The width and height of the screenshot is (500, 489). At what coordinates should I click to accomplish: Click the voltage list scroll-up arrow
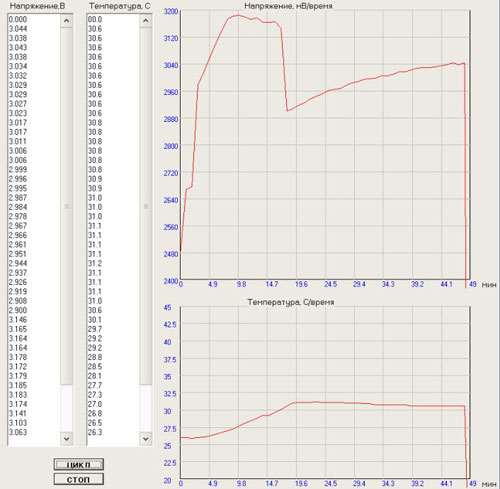[x=66, y=21]
